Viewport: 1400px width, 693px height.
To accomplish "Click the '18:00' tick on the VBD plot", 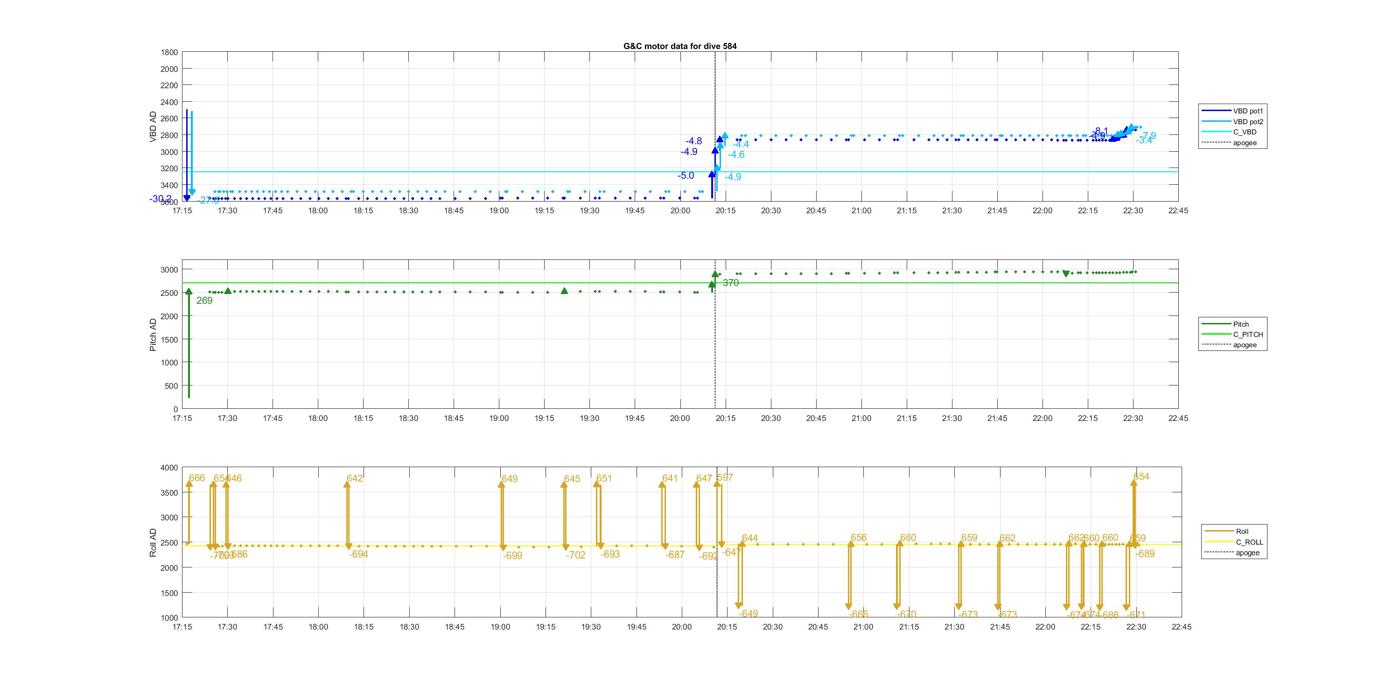I will pyautogui.click(x=318, y=211).
